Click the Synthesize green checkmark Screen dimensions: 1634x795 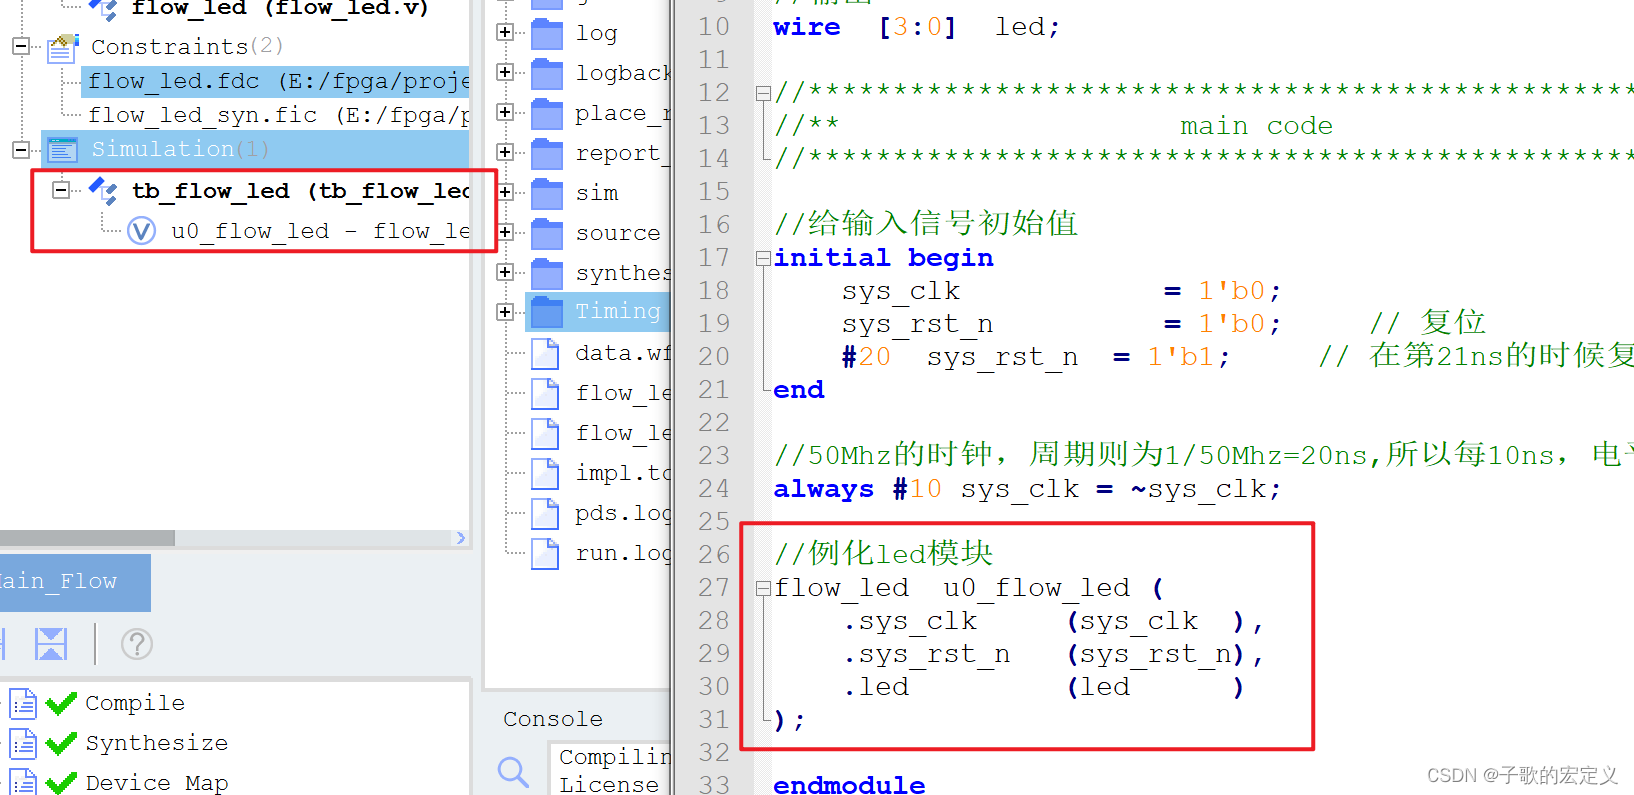pos(61,743)
